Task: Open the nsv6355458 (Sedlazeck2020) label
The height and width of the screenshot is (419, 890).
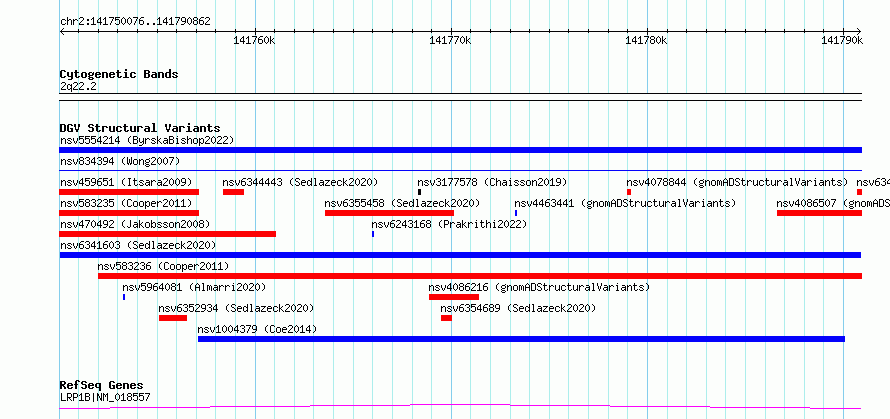Action: [402, 203]
